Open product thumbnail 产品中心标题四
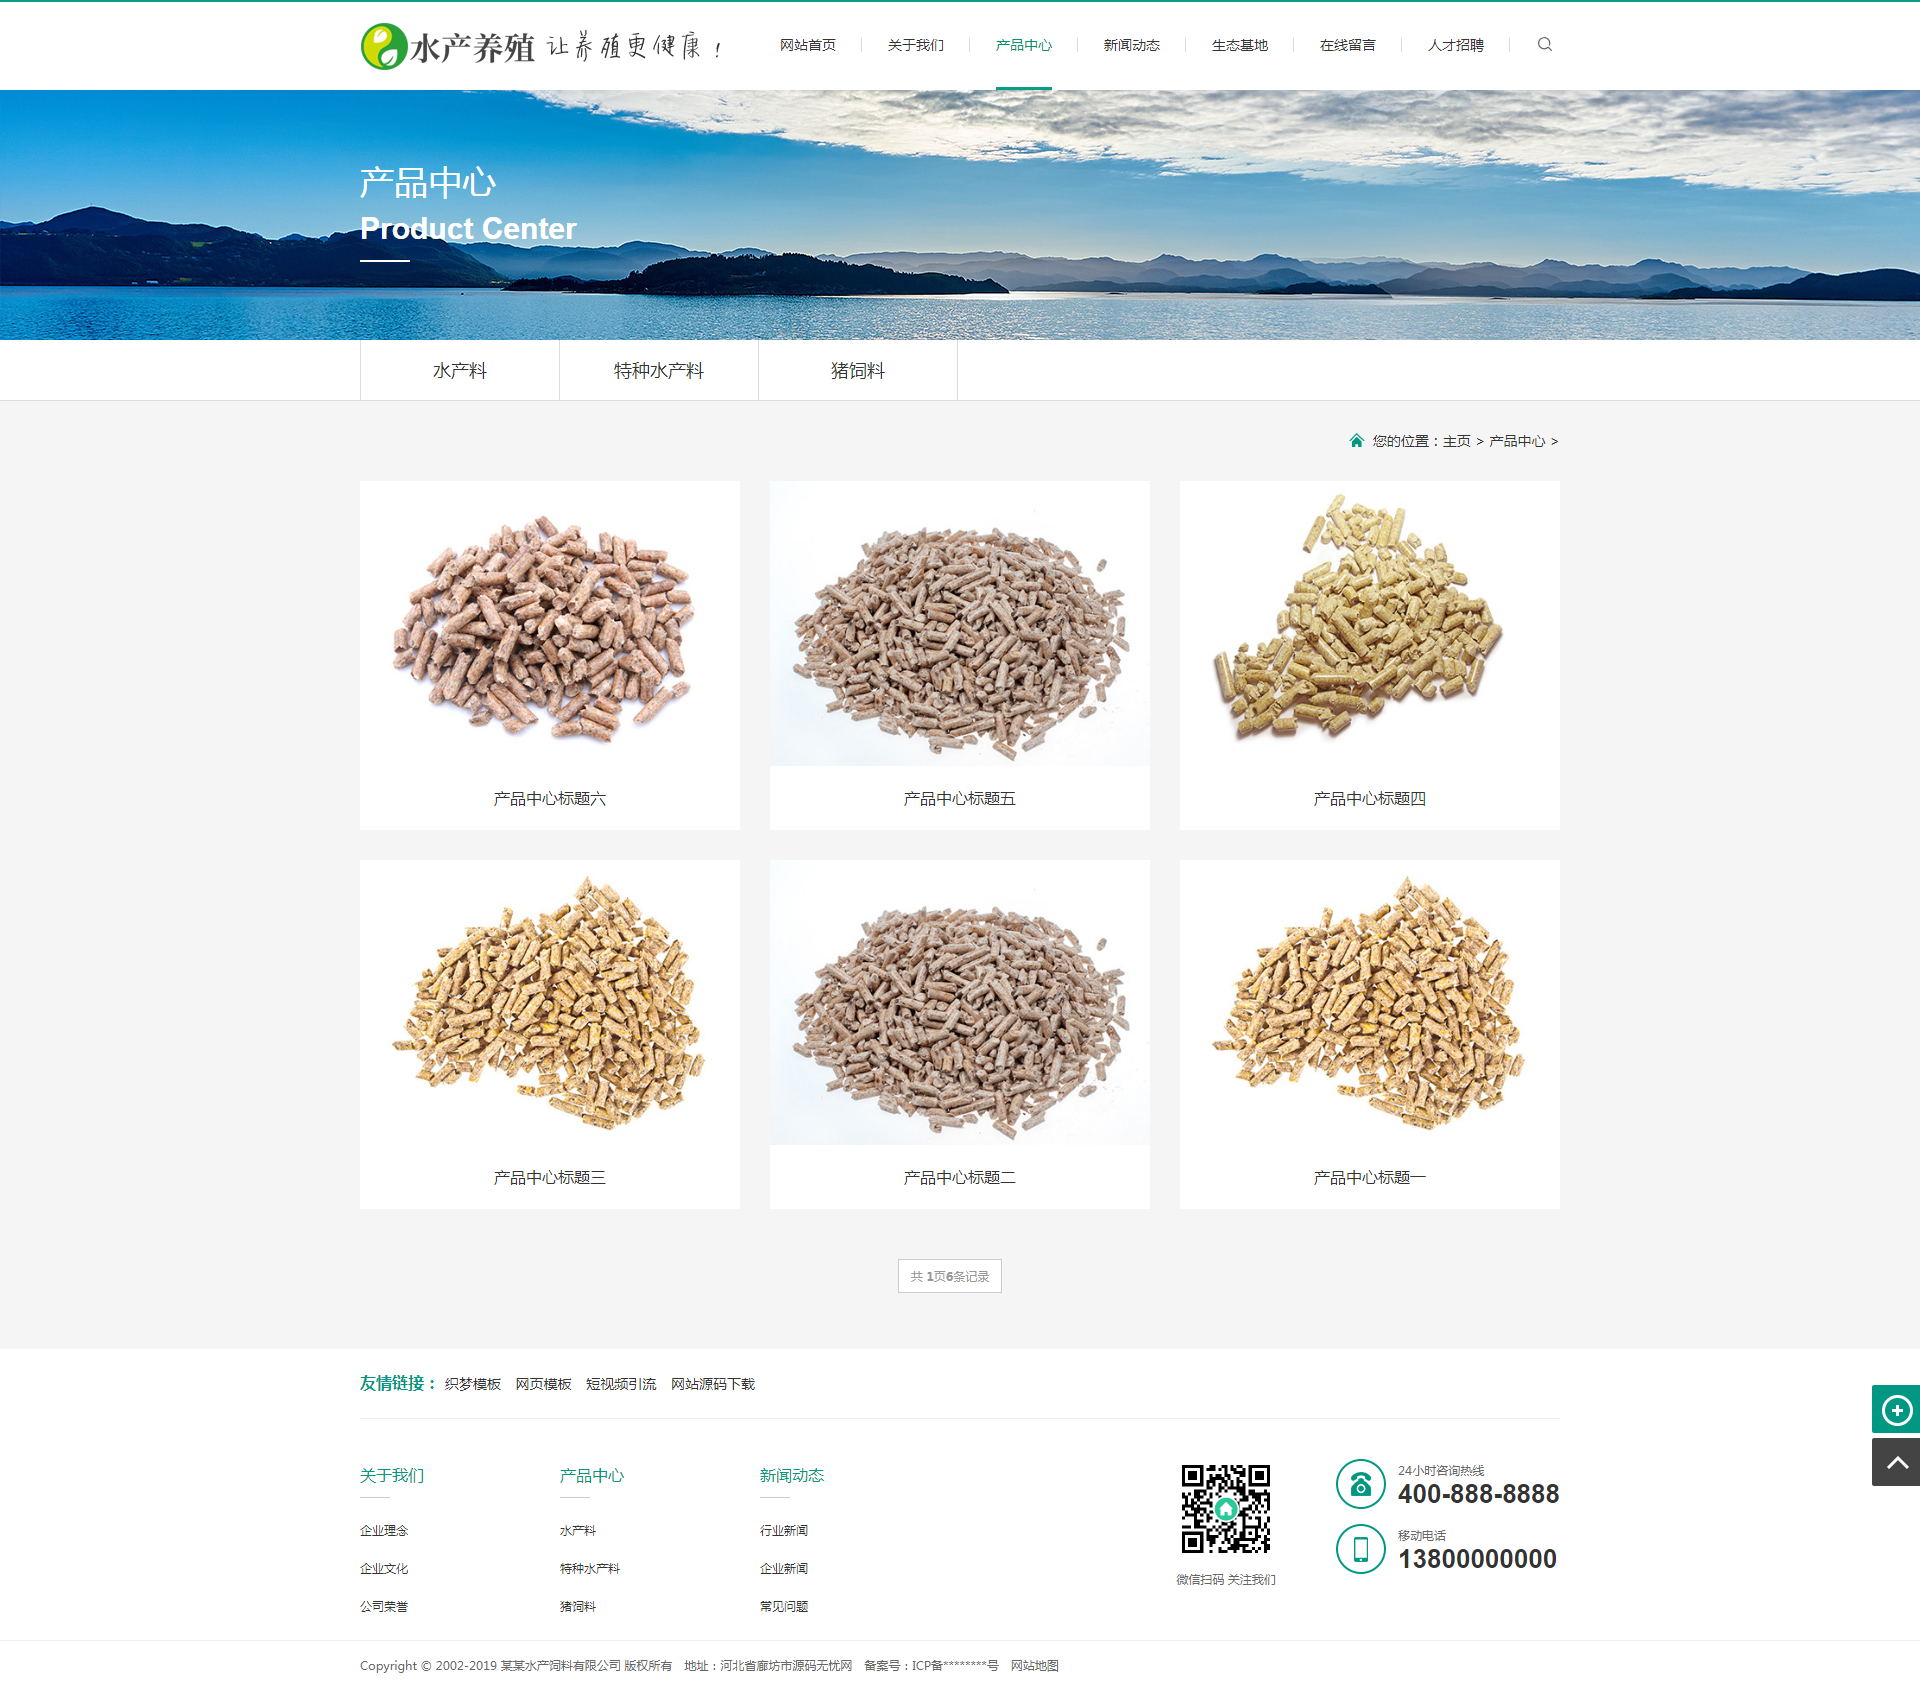Screen dimensions: 1920x1689 click(1369, 626)
